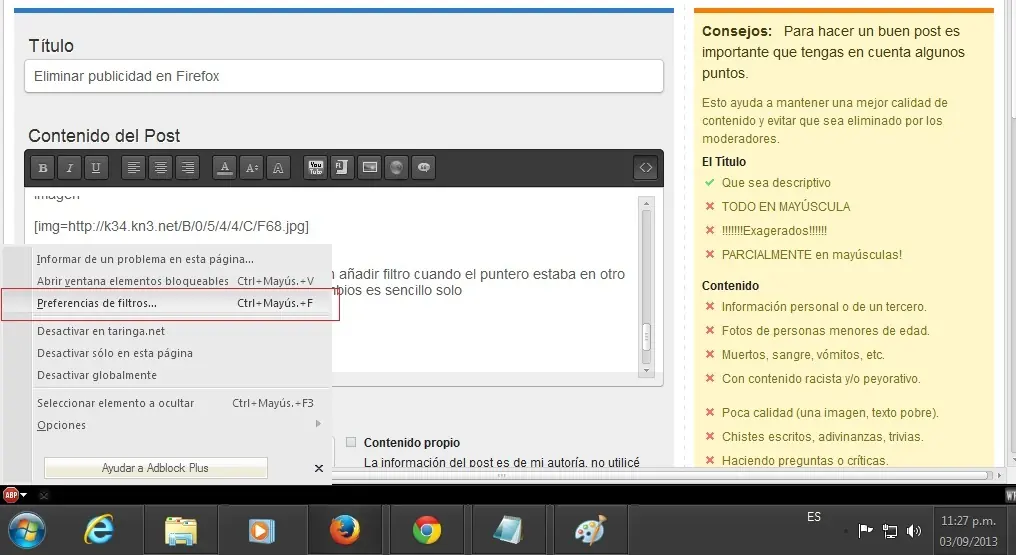Insert a quote block
The width and height of the screenshot is (1016, 555).
click(x=423, y=168)
